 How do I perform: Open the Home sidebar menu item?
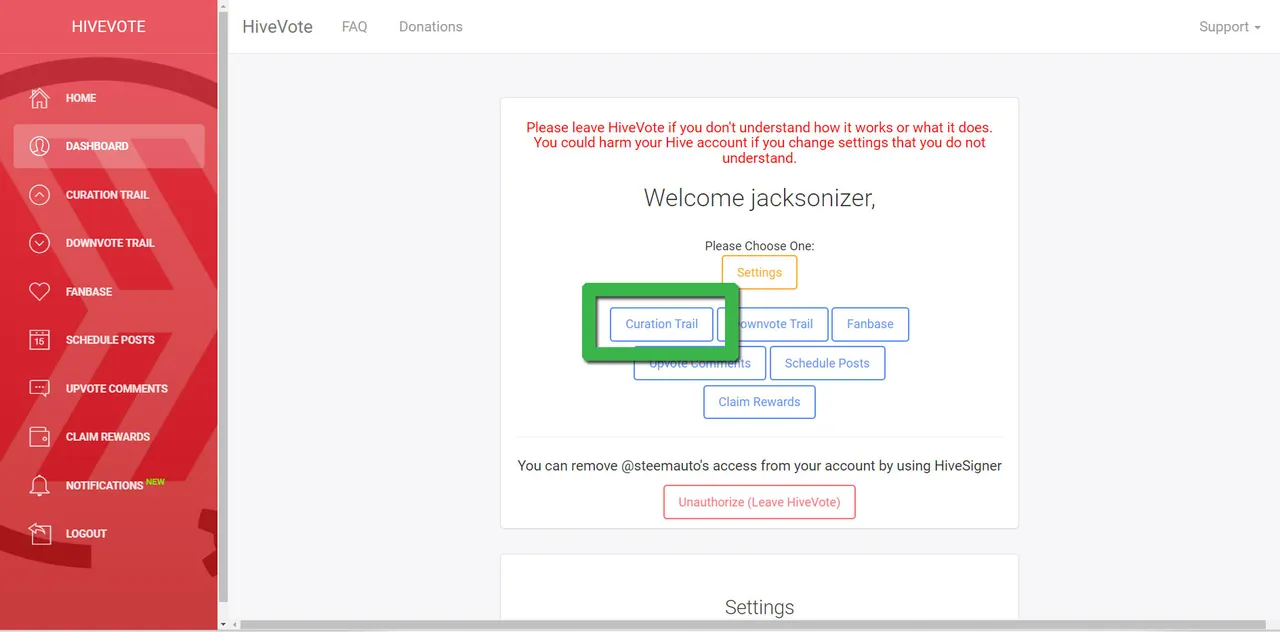[109, 98]
